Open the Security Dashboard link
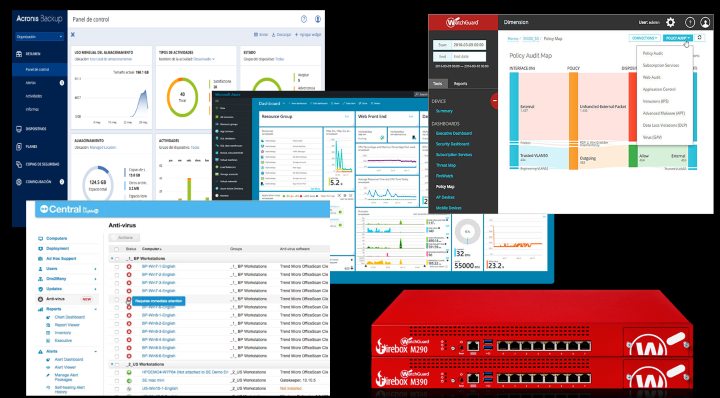 coord(452,144)
